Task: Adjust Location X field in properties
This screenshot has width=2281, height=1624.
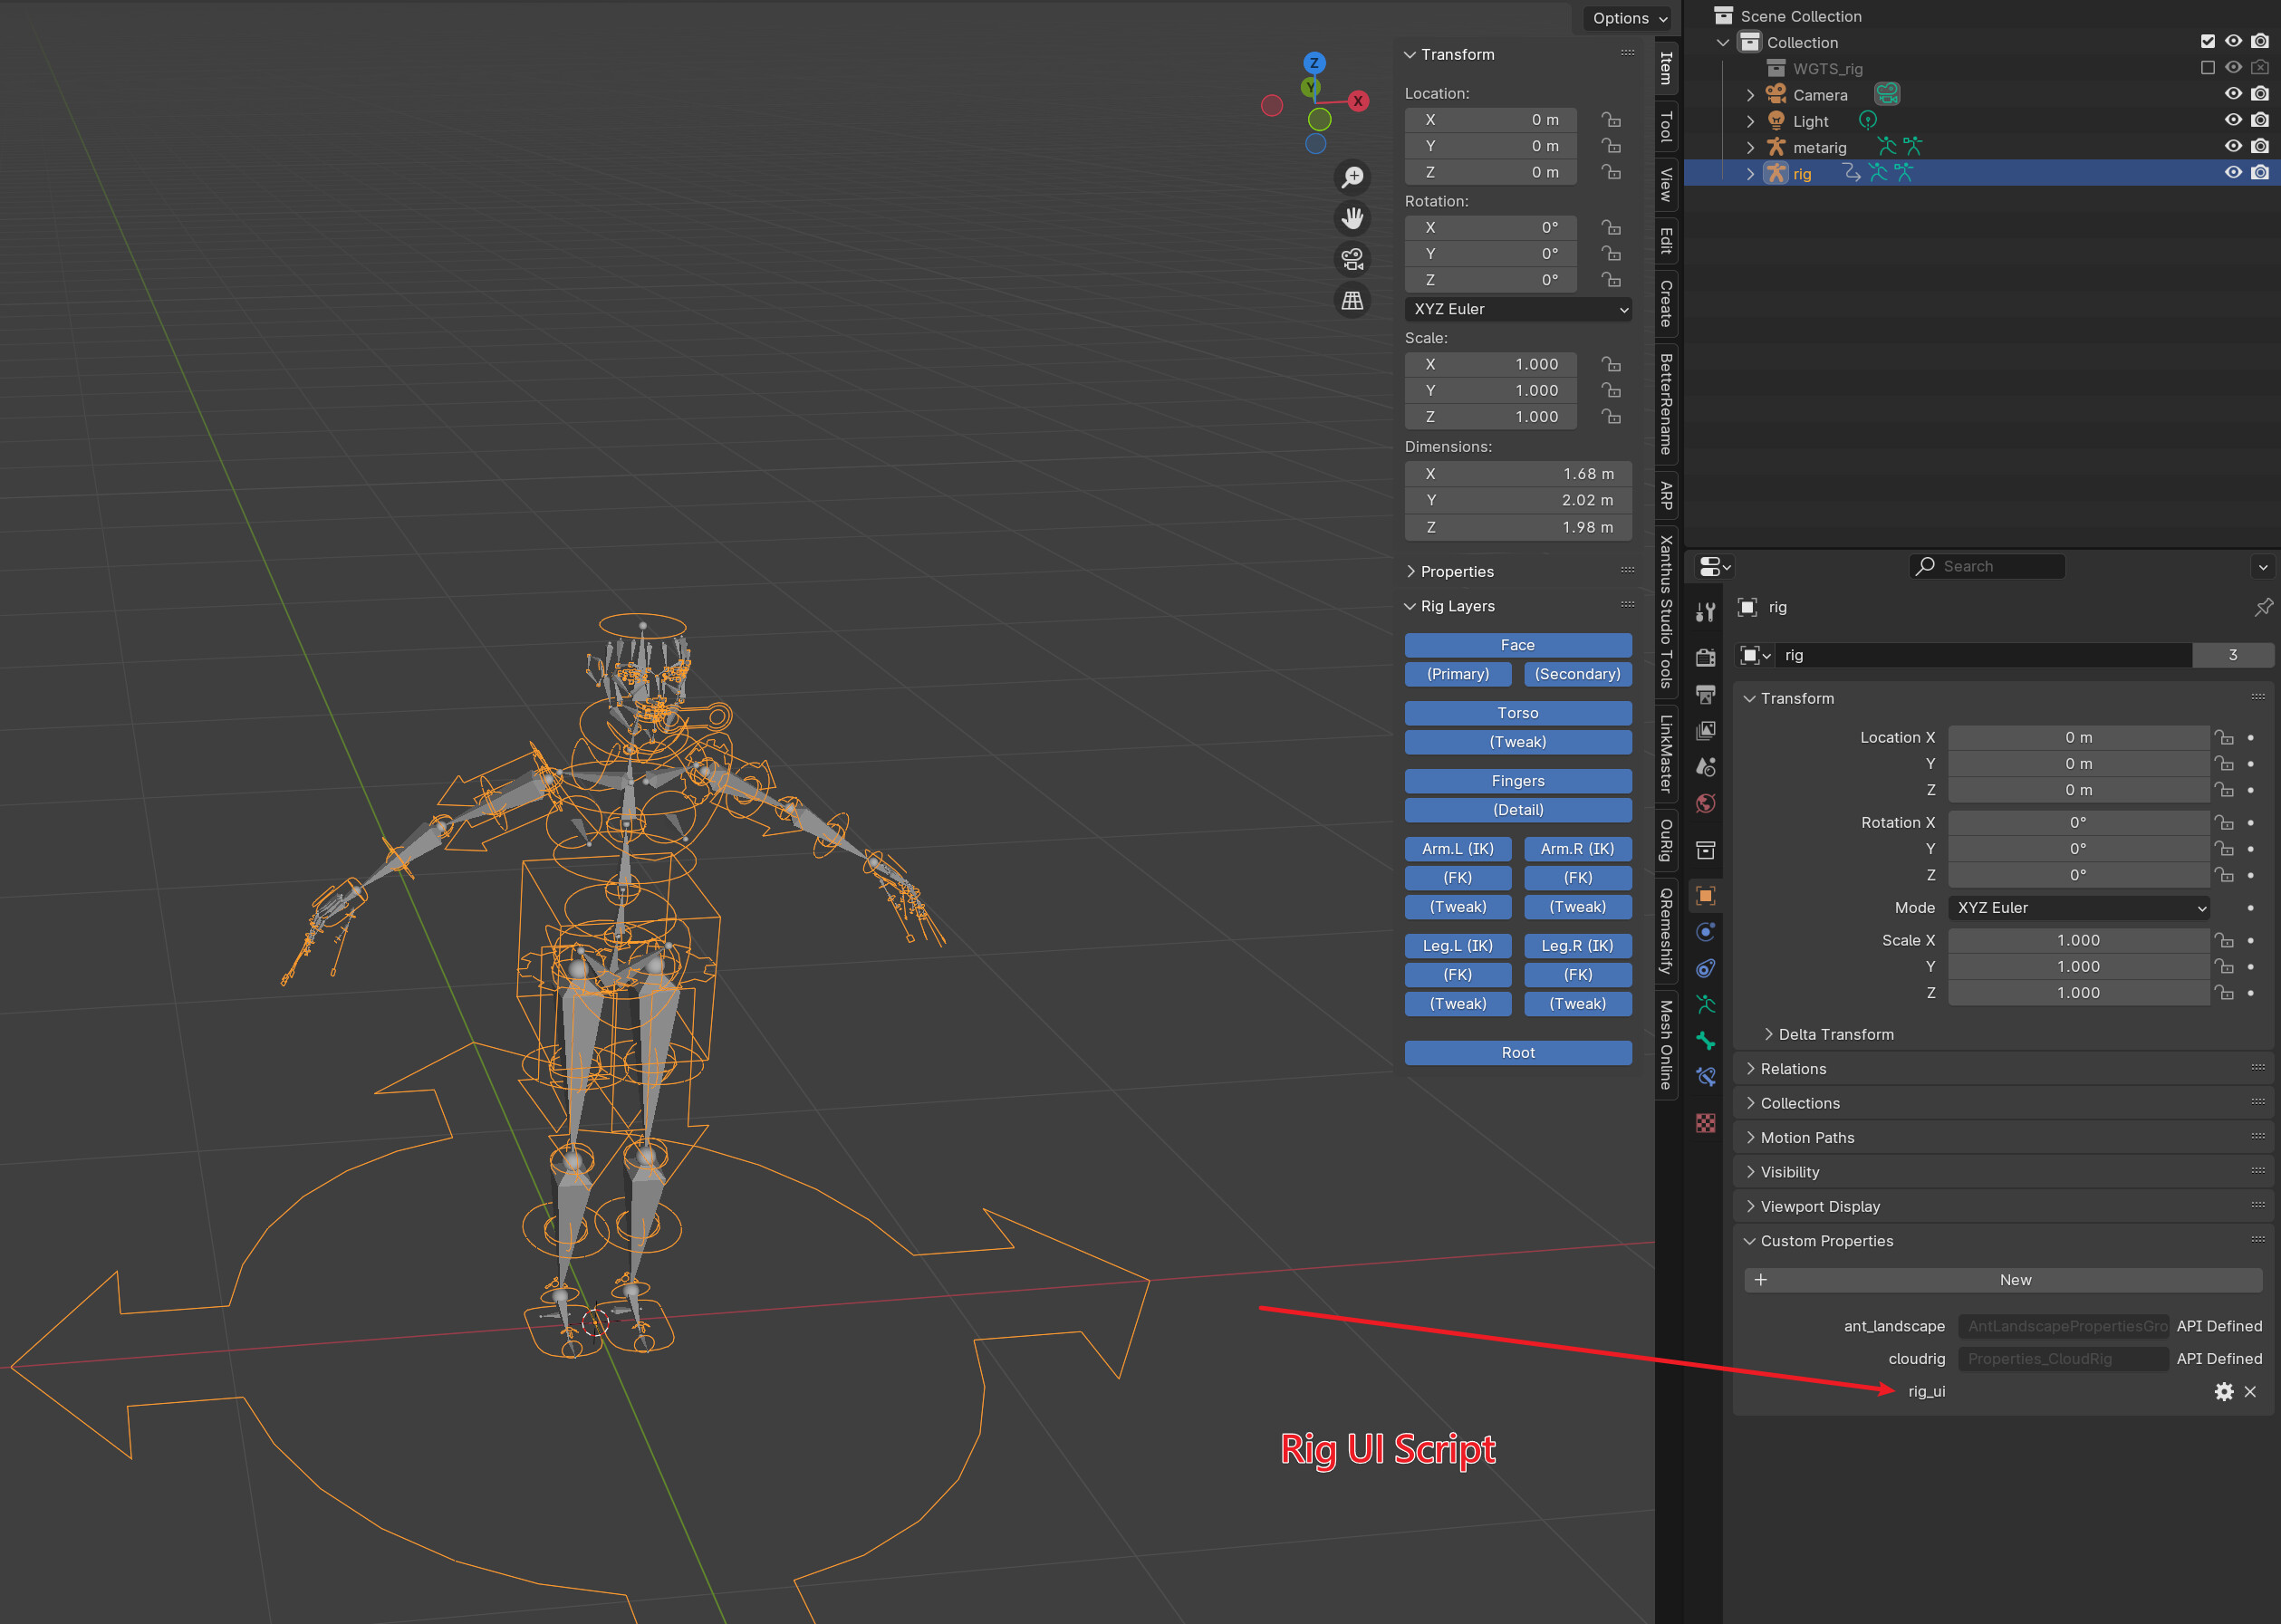Action: tap(2078, 737)
